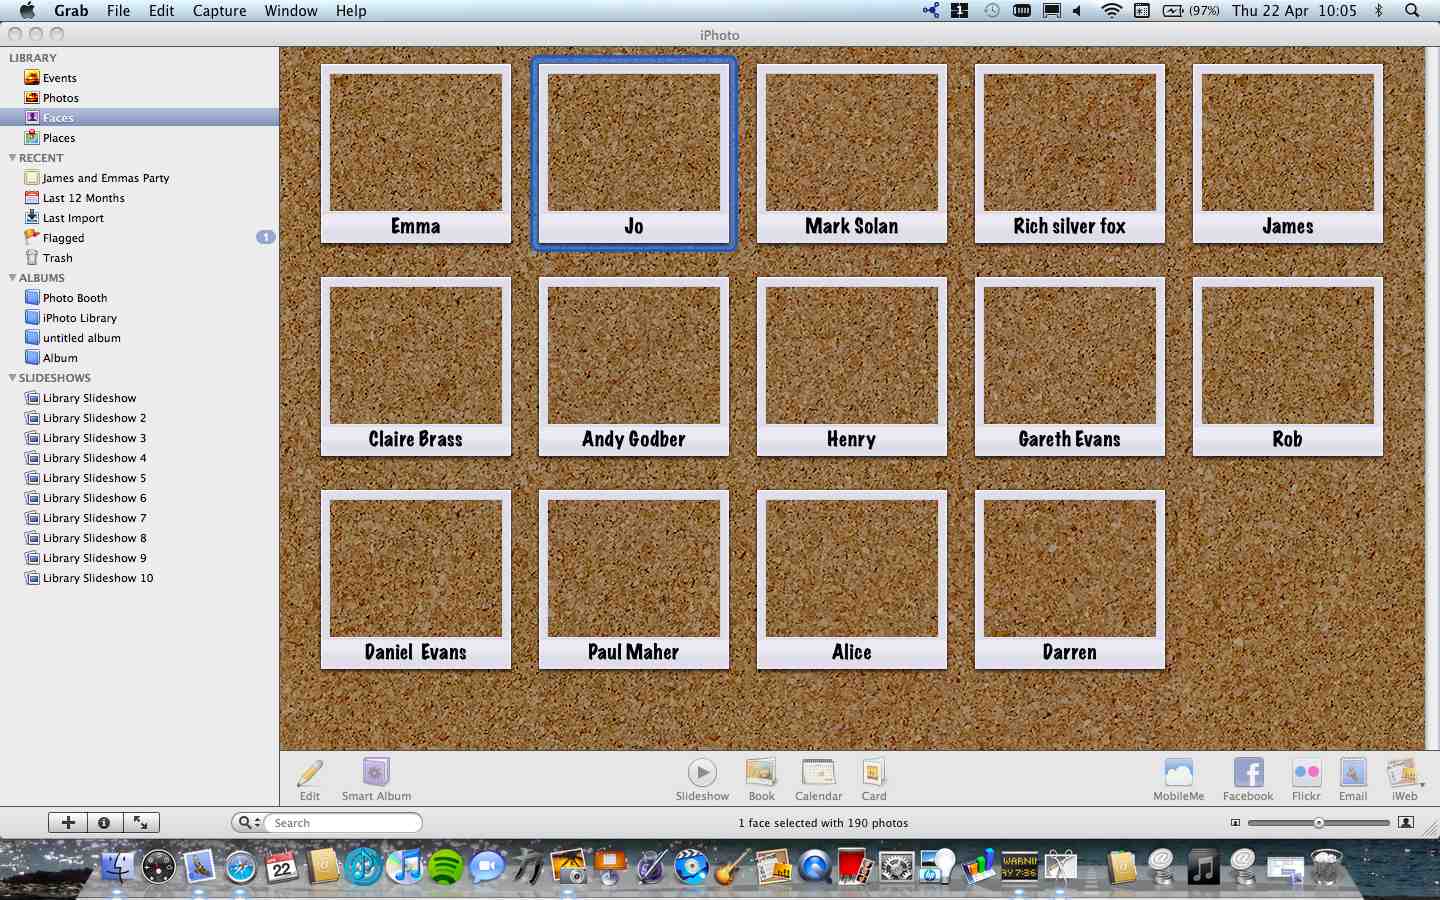Open Spotlight search in menu bar
Viewport: 1440px width, 900px height.
click(1412, 11)
